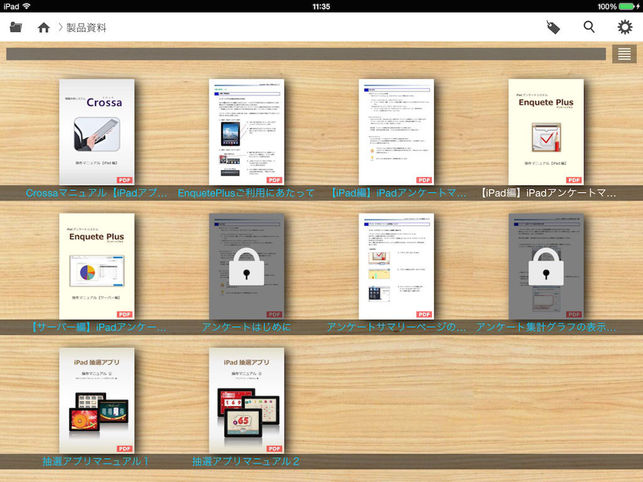
Task: Click EnquetePlusご利用にあたって title label
Action: point(246,193)
